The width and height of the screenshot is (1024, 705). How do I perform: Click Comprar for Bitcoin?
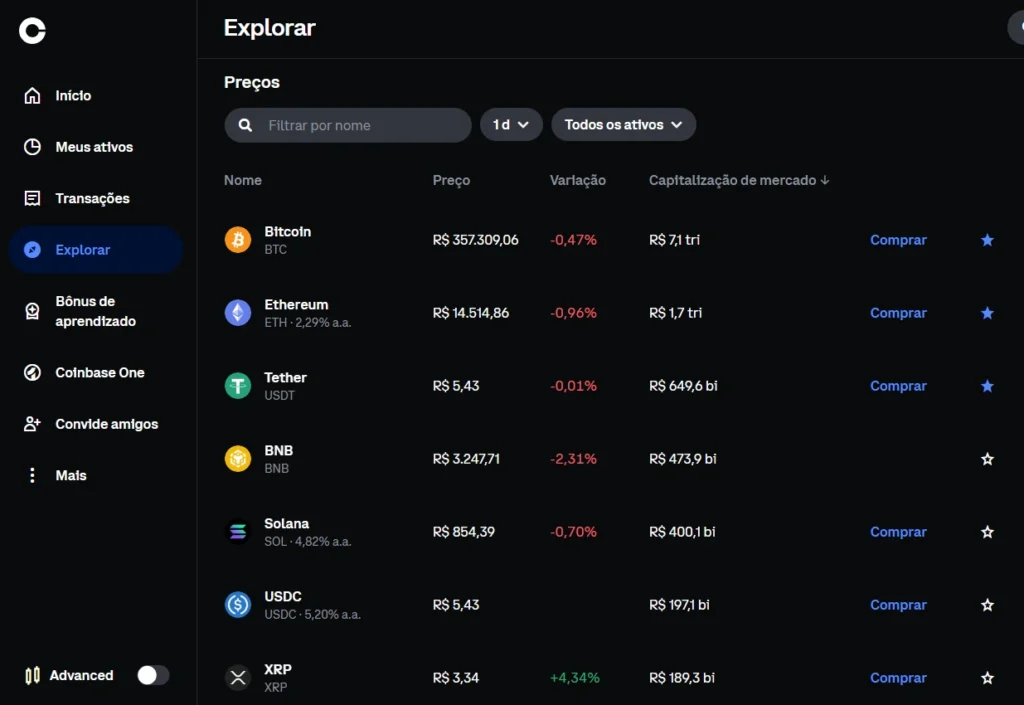click(x=898, y=240)
